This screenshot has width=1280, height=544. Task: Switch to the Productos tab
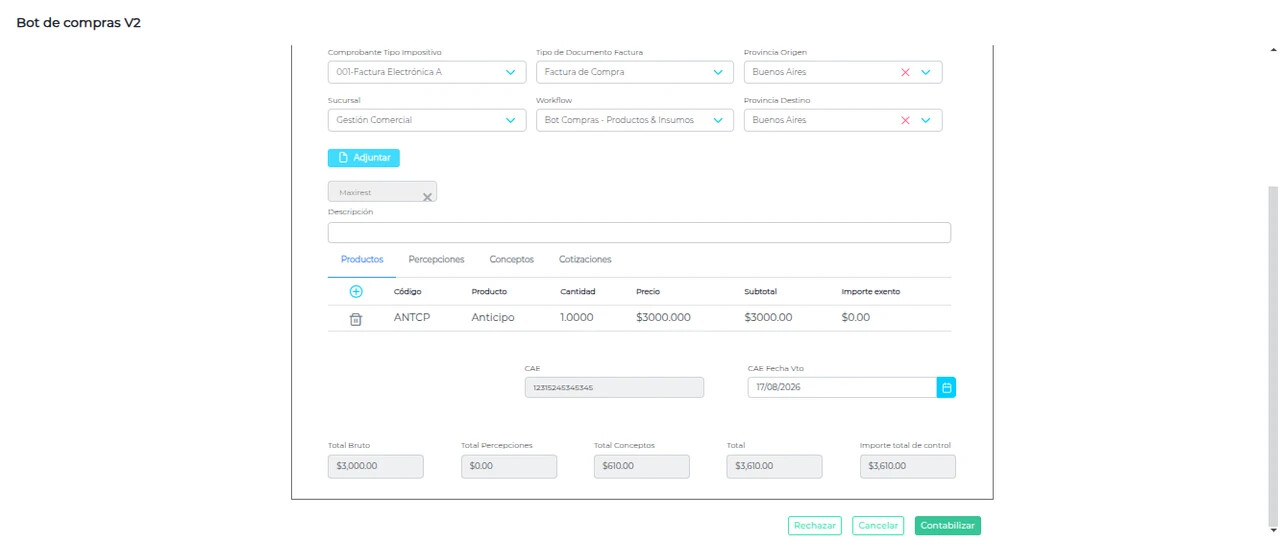[x=362, y=259]
